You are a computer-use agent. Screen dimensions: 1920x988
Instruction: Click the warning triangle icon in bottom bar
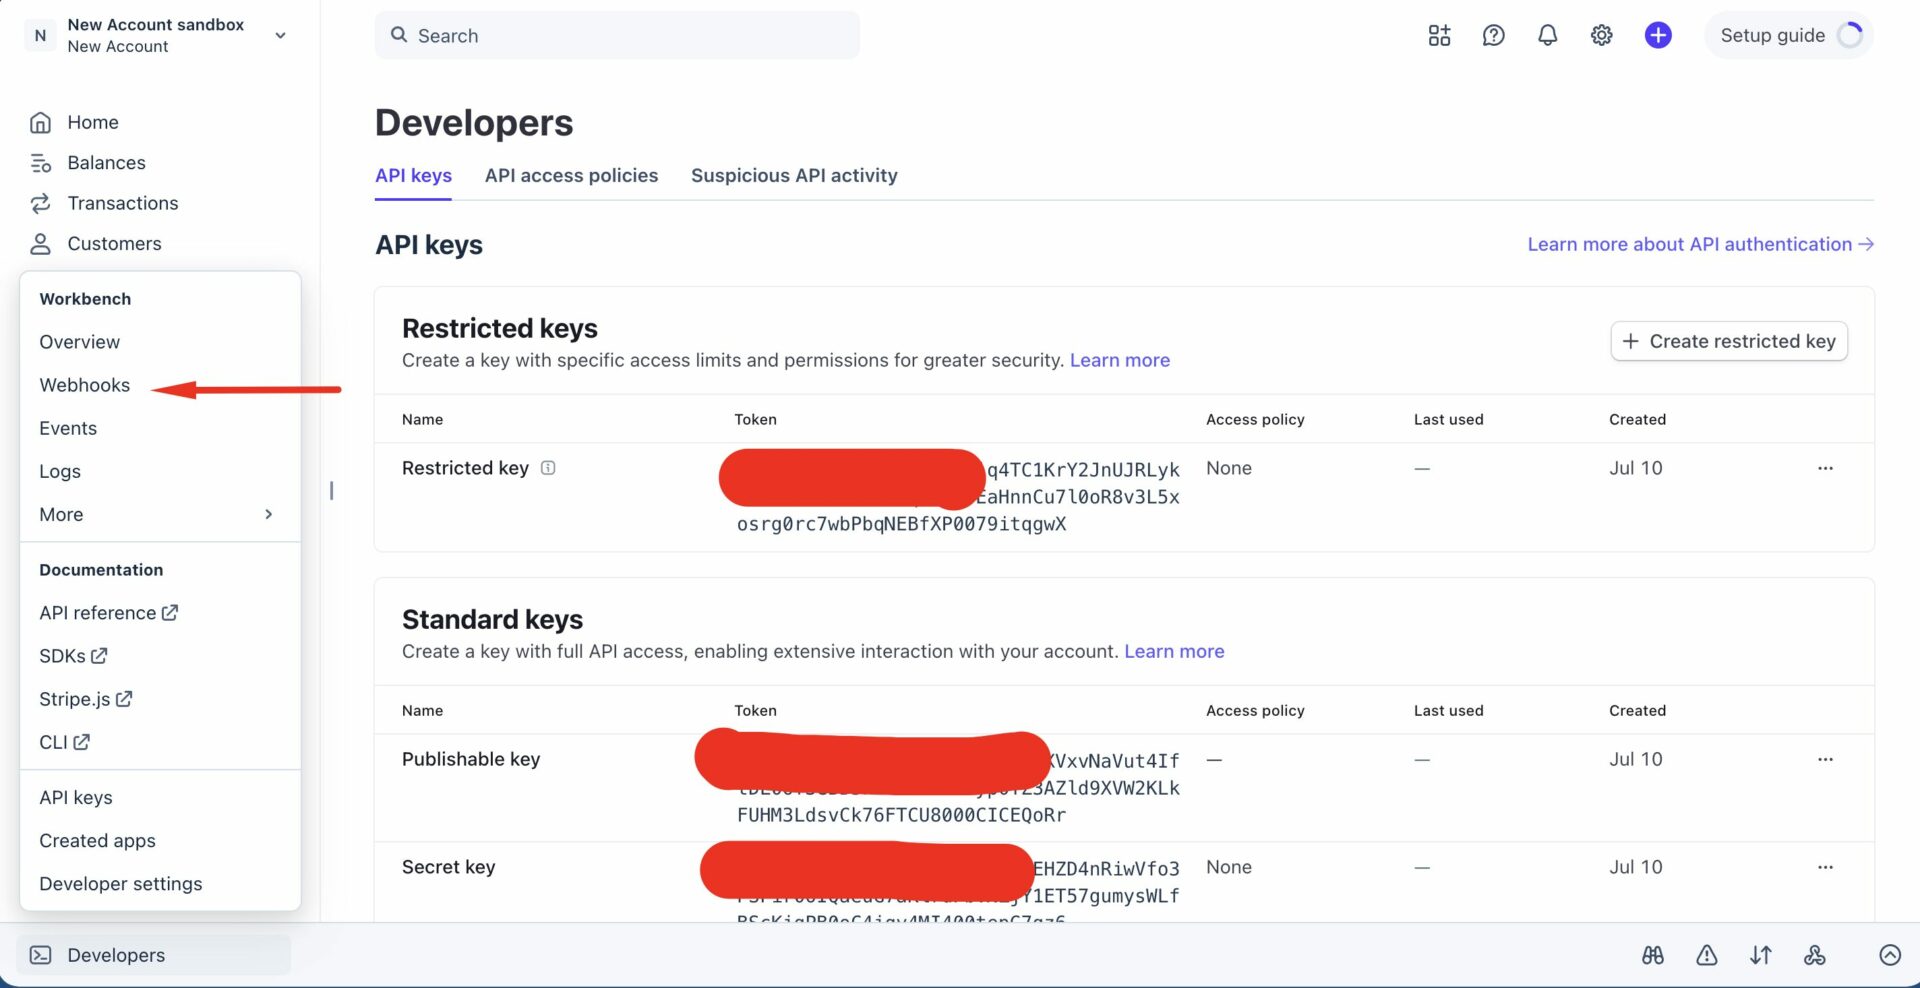point(1707,955)
